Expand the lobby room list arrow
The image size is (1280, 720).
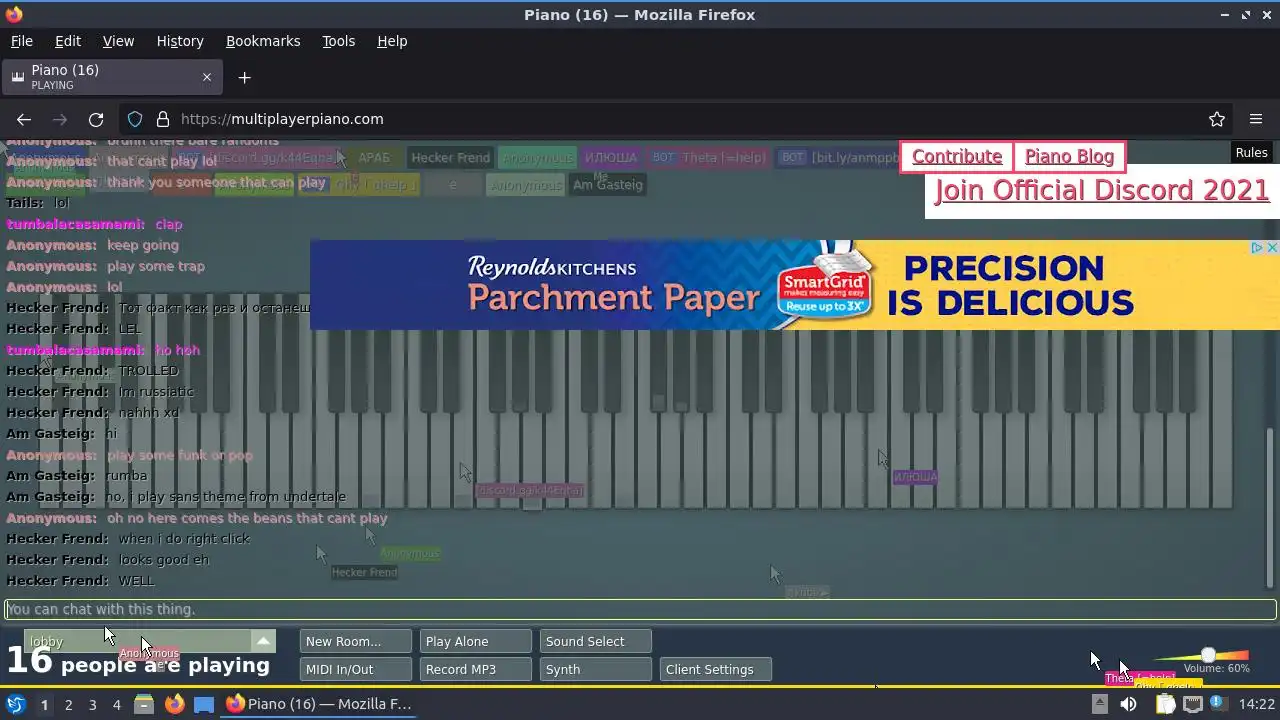[263, 641]
